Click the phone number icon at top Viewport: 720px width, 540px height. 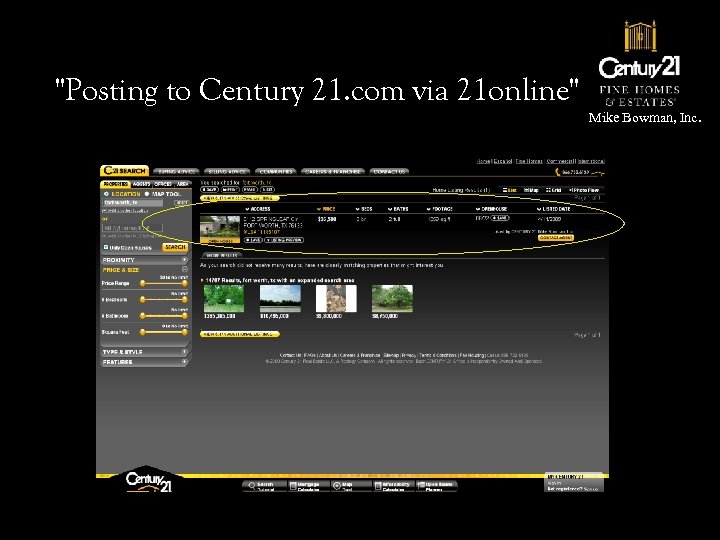[558, 172]
